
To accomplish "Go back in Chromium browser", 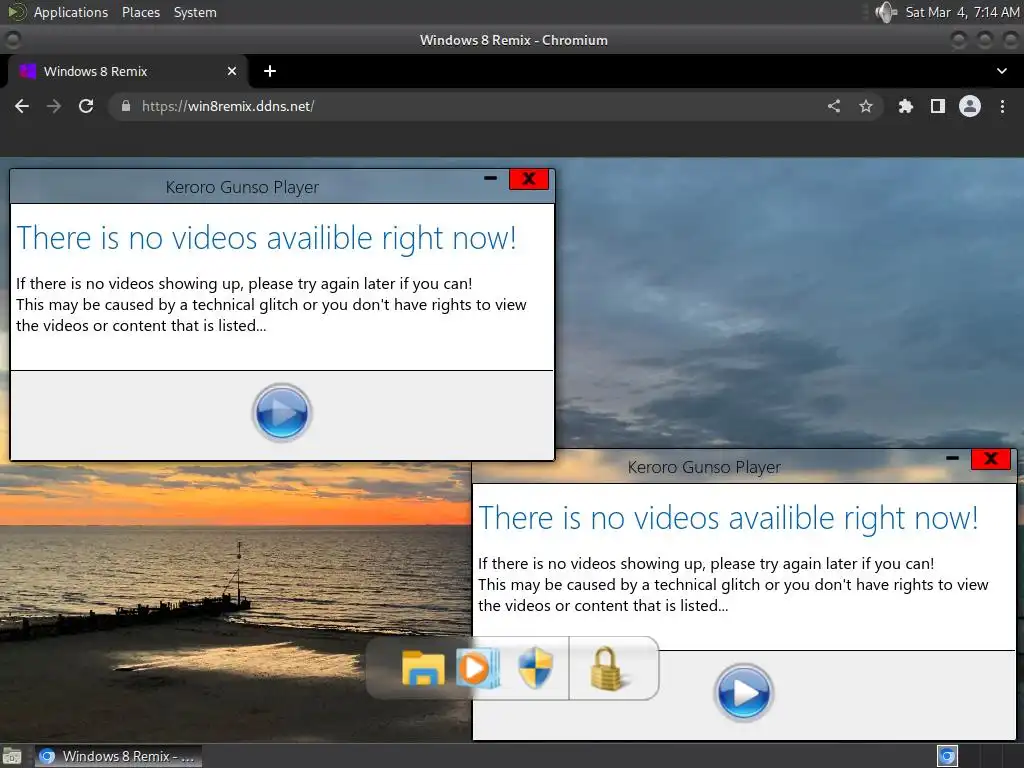I will point(22,106).
